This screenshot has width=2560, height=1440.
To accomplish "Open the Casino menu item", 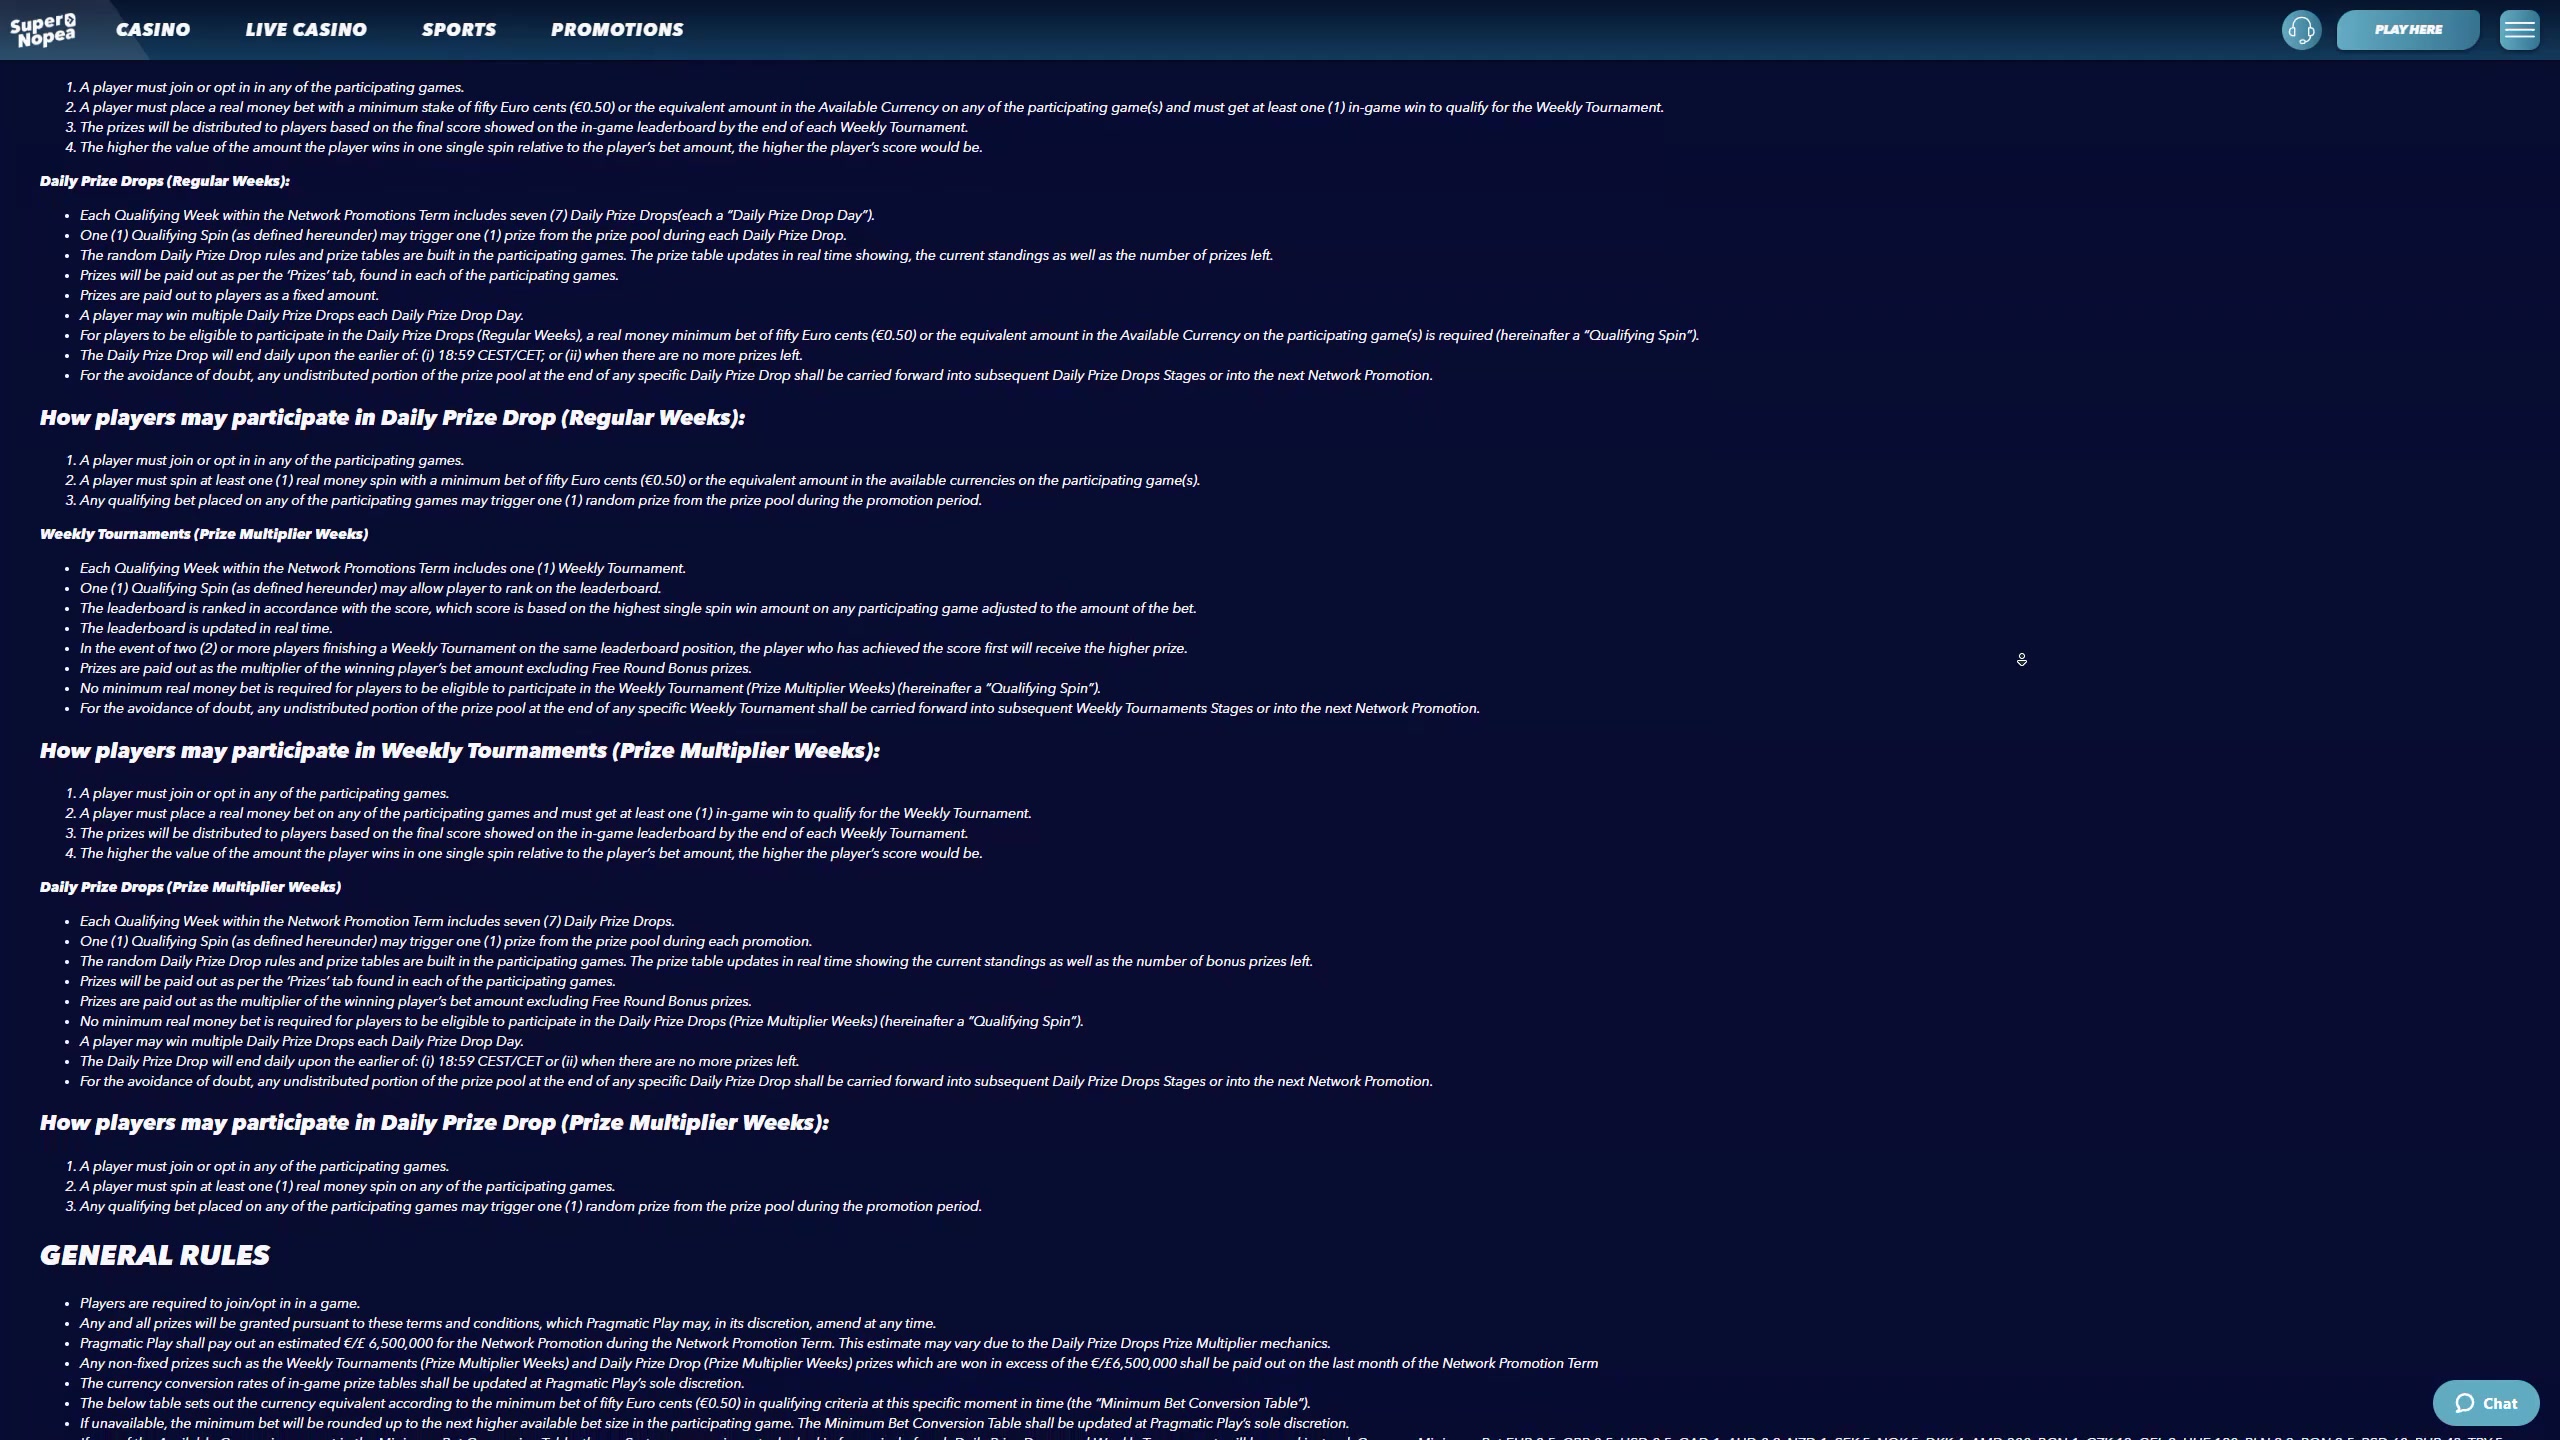I will [x=153, y=30].
